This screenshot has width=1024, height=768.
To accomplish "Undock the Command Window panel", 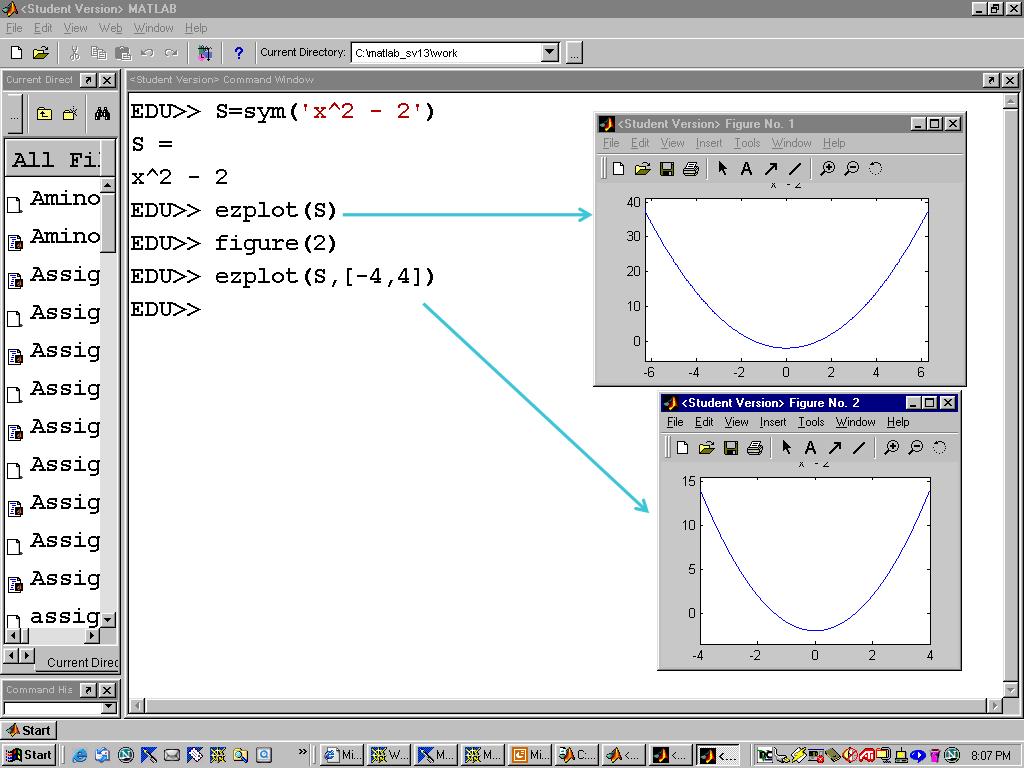I will (x=991, y=80).
